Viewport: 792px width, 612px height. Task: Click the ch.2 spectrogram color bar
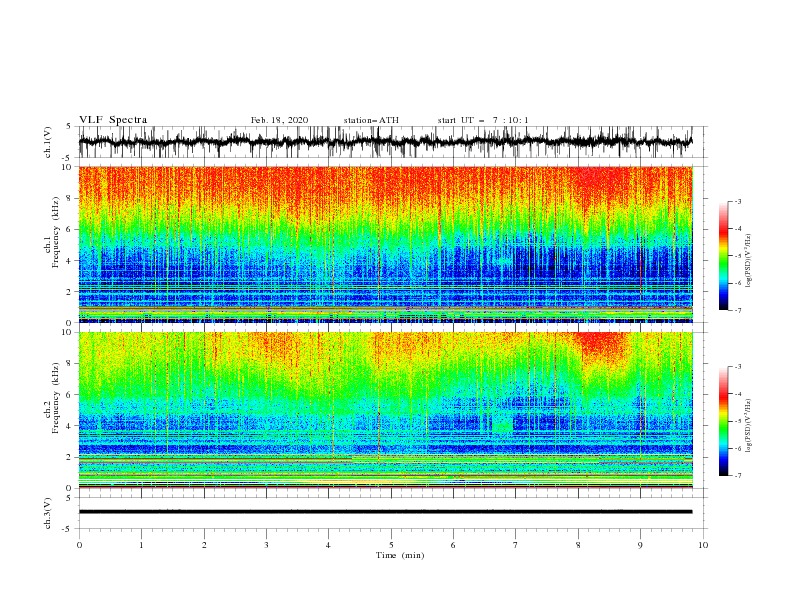point(723,421)
